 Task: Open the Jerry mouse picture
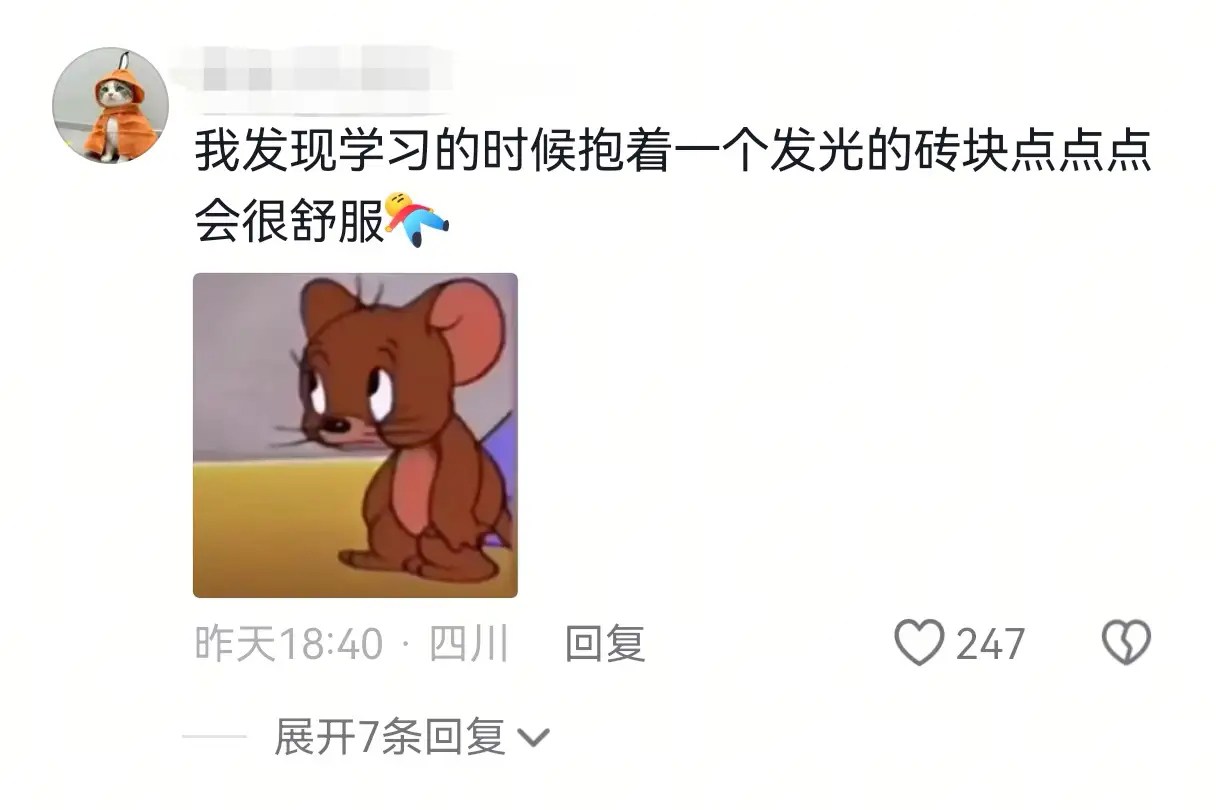tap(355, 435)
